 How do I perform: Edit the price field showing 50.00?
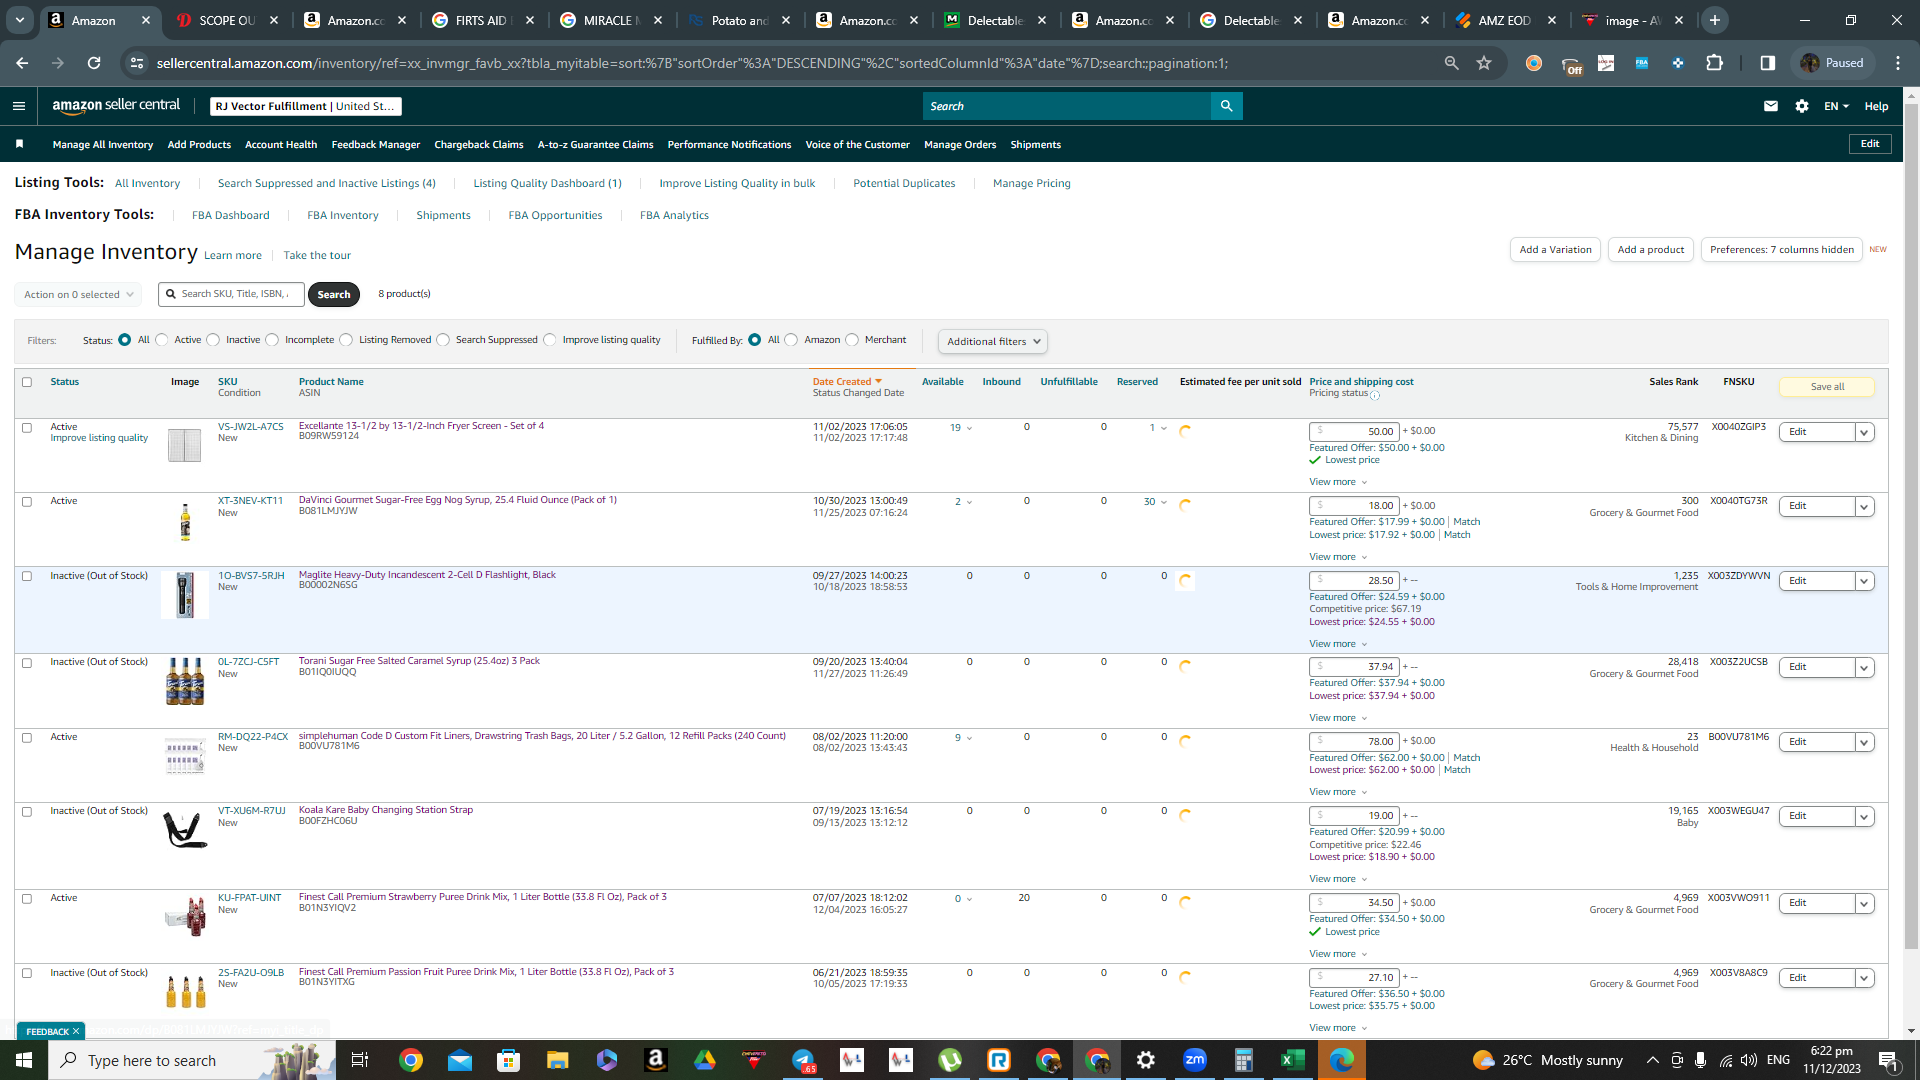[1355, 432]
